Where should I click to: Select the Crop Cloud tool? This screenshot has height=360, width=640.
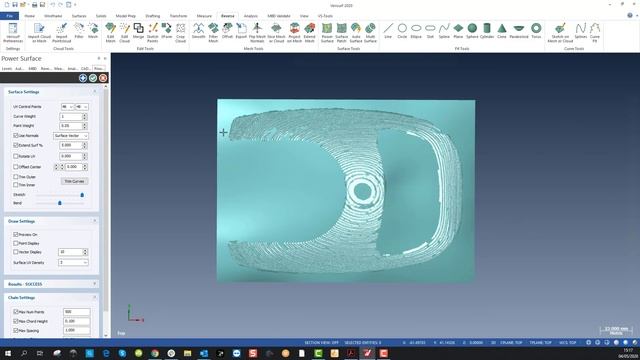180,32
